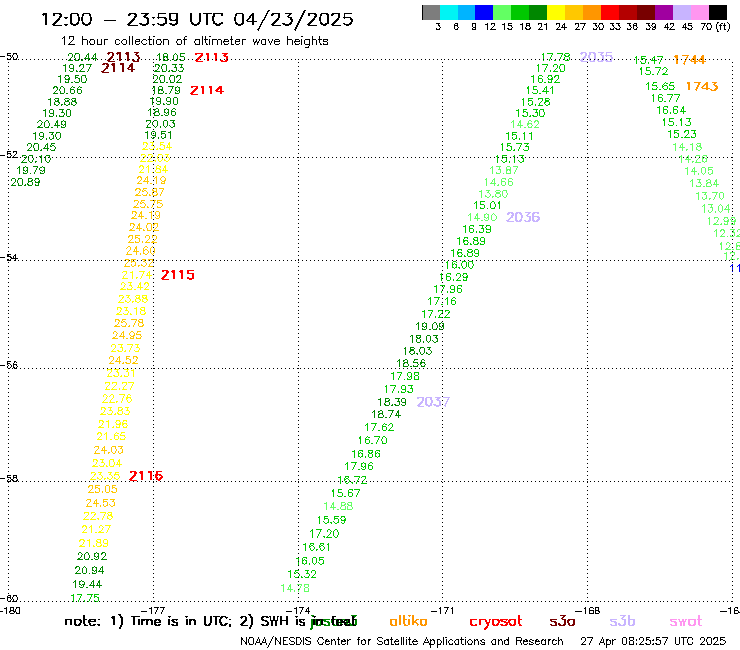Select the 'altika' satellite legend label

point(408,621)
